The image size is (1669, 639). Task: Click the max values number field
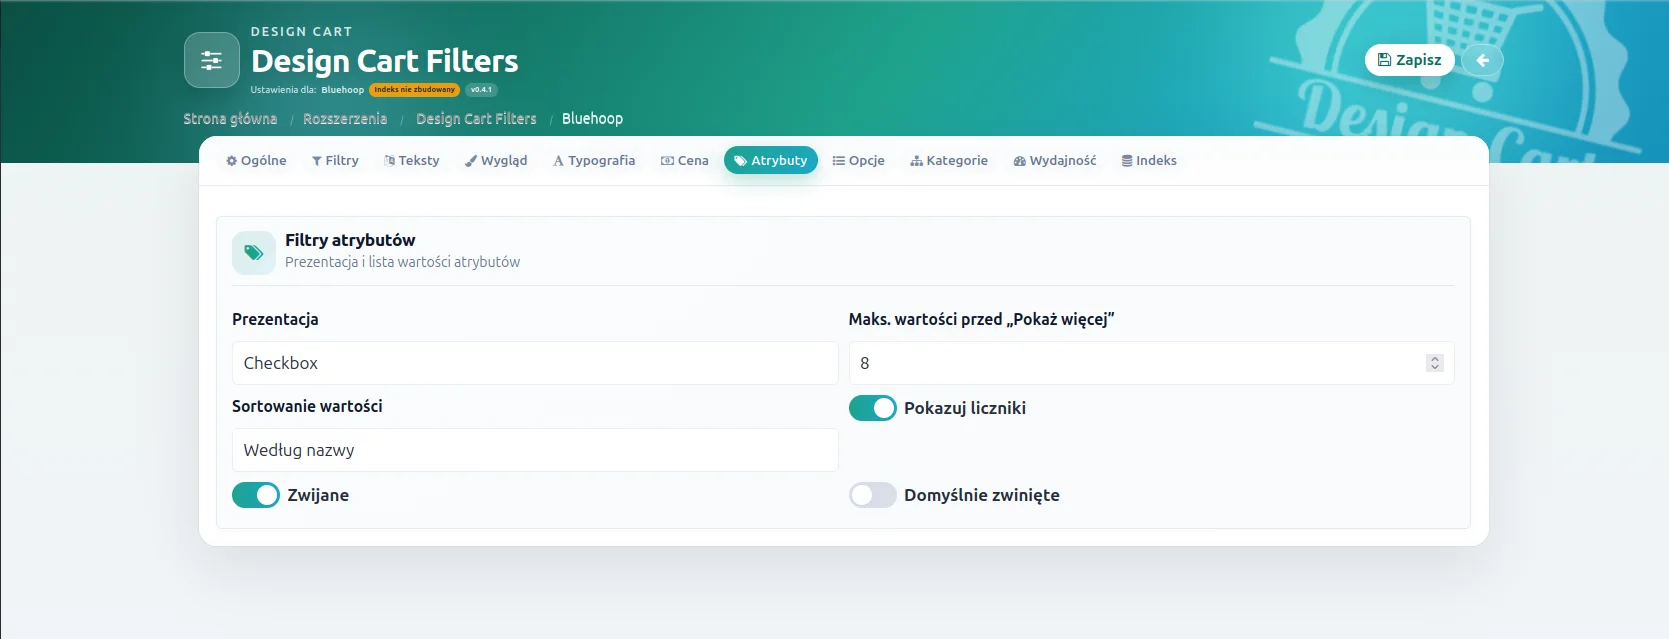pyautogui.click(x=1152, y=363)
